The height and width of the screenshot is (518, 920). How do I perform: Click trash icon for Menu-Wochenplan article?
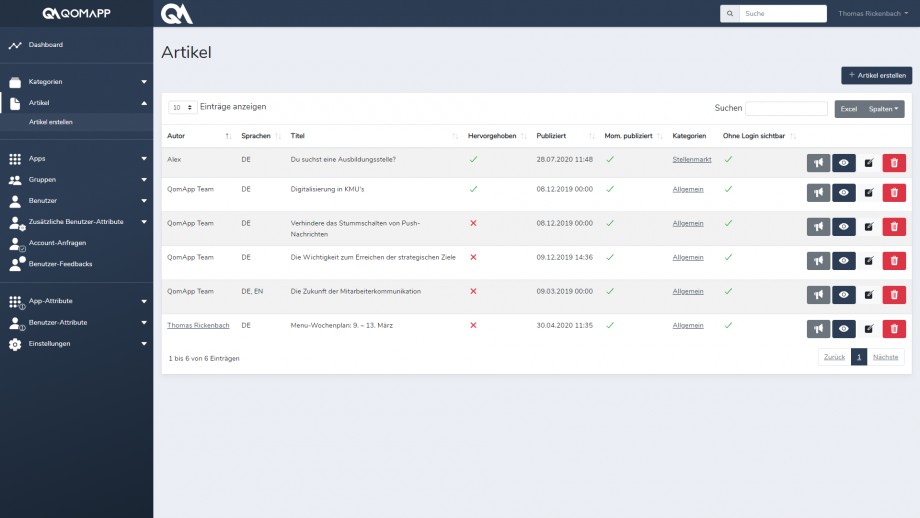[894, 329]
